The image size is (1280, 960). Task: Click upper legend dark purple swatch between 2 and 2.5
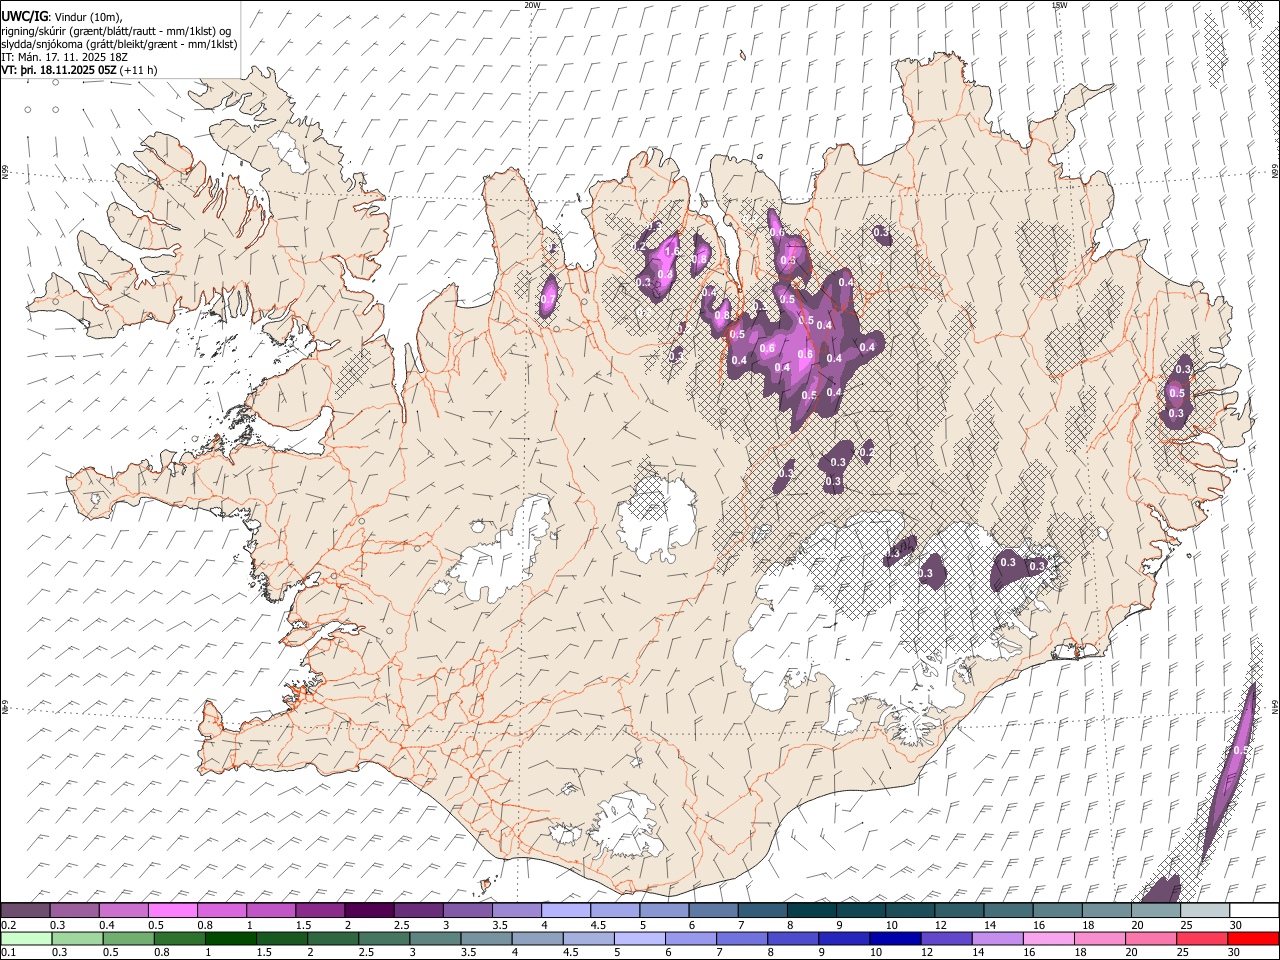click(369, 910)
